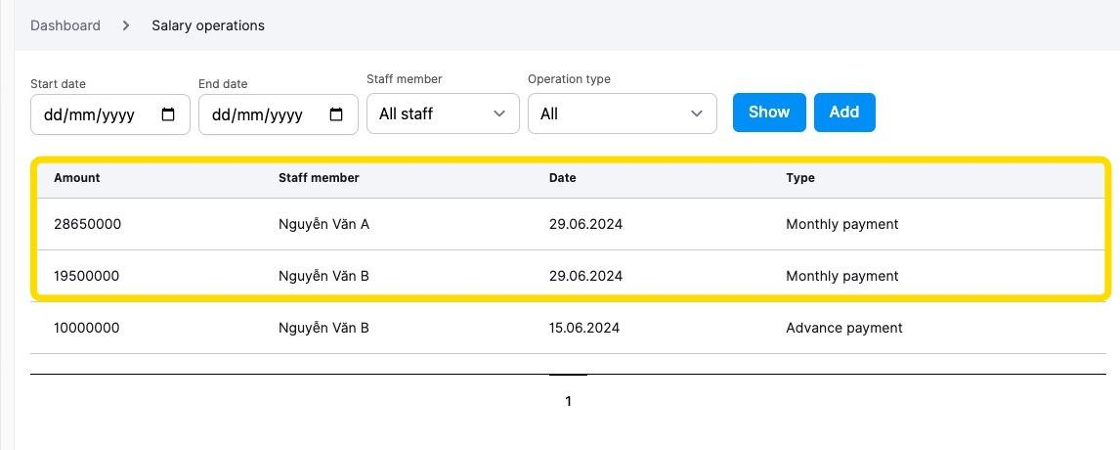Click the Date column header
Image resolution: width=1120 pixels, height=450 pixels.
(562, 178)
